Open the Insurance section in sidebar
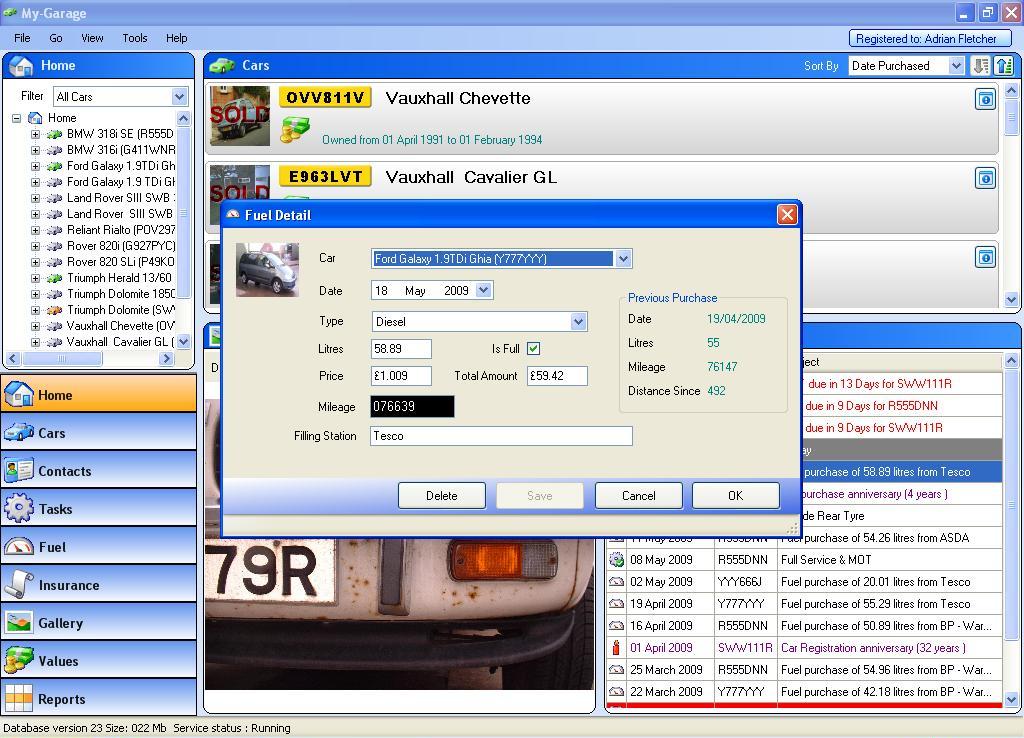This screenshot has width=1024, height=738. pos(98,585)
